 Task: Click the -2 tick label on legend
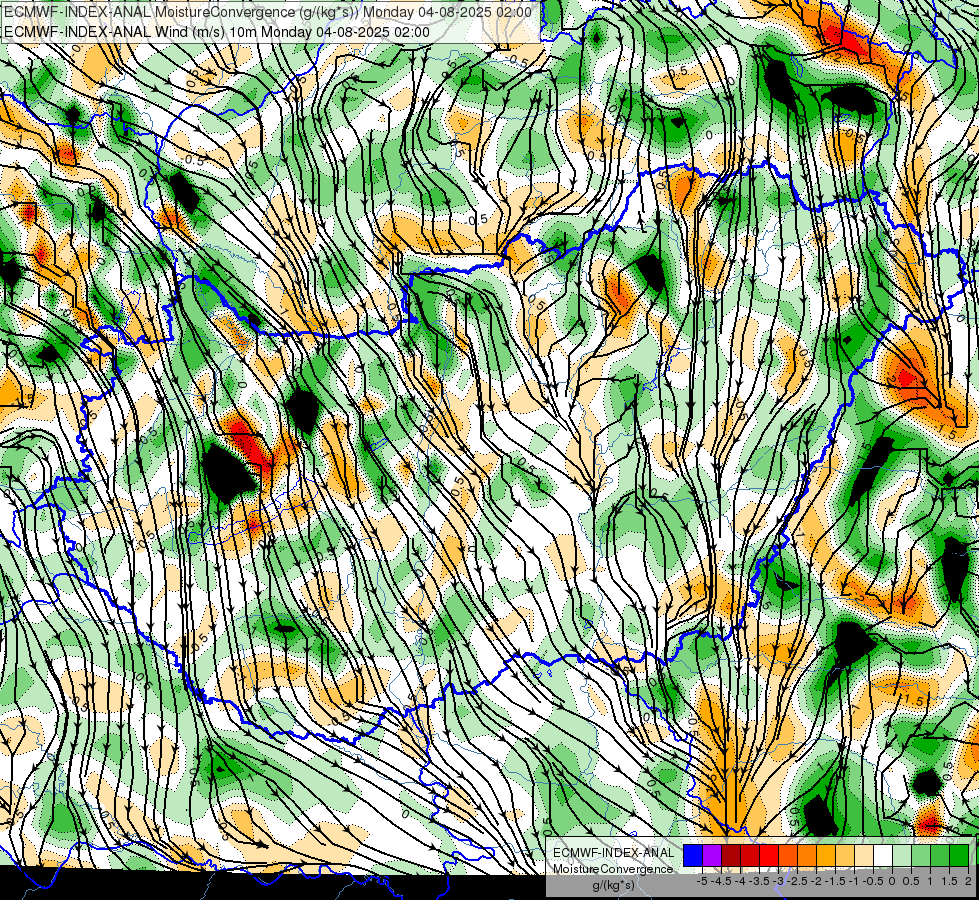point(817,881)
